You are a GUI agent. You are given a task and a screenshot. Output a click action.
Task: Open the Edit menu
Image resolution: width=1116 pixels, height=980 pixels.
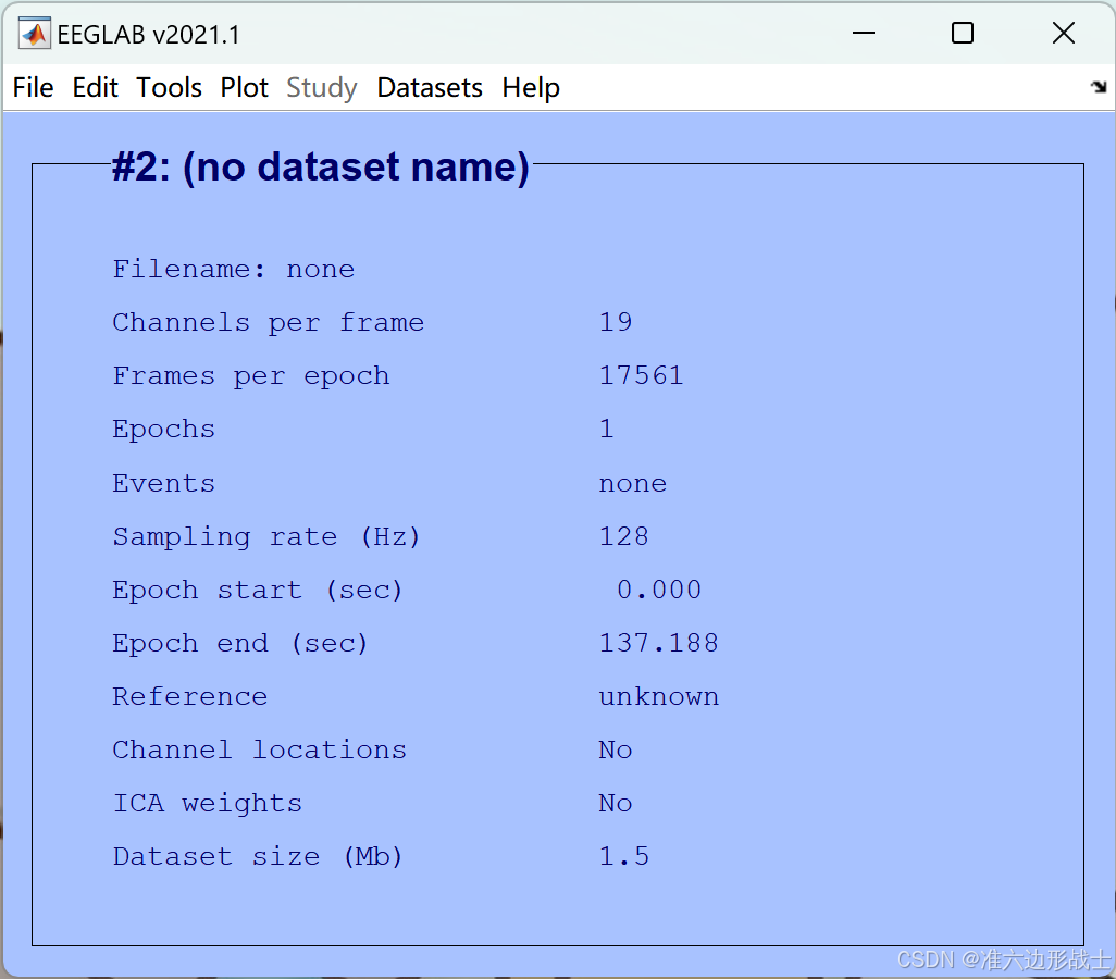click(x=95, y=88)
